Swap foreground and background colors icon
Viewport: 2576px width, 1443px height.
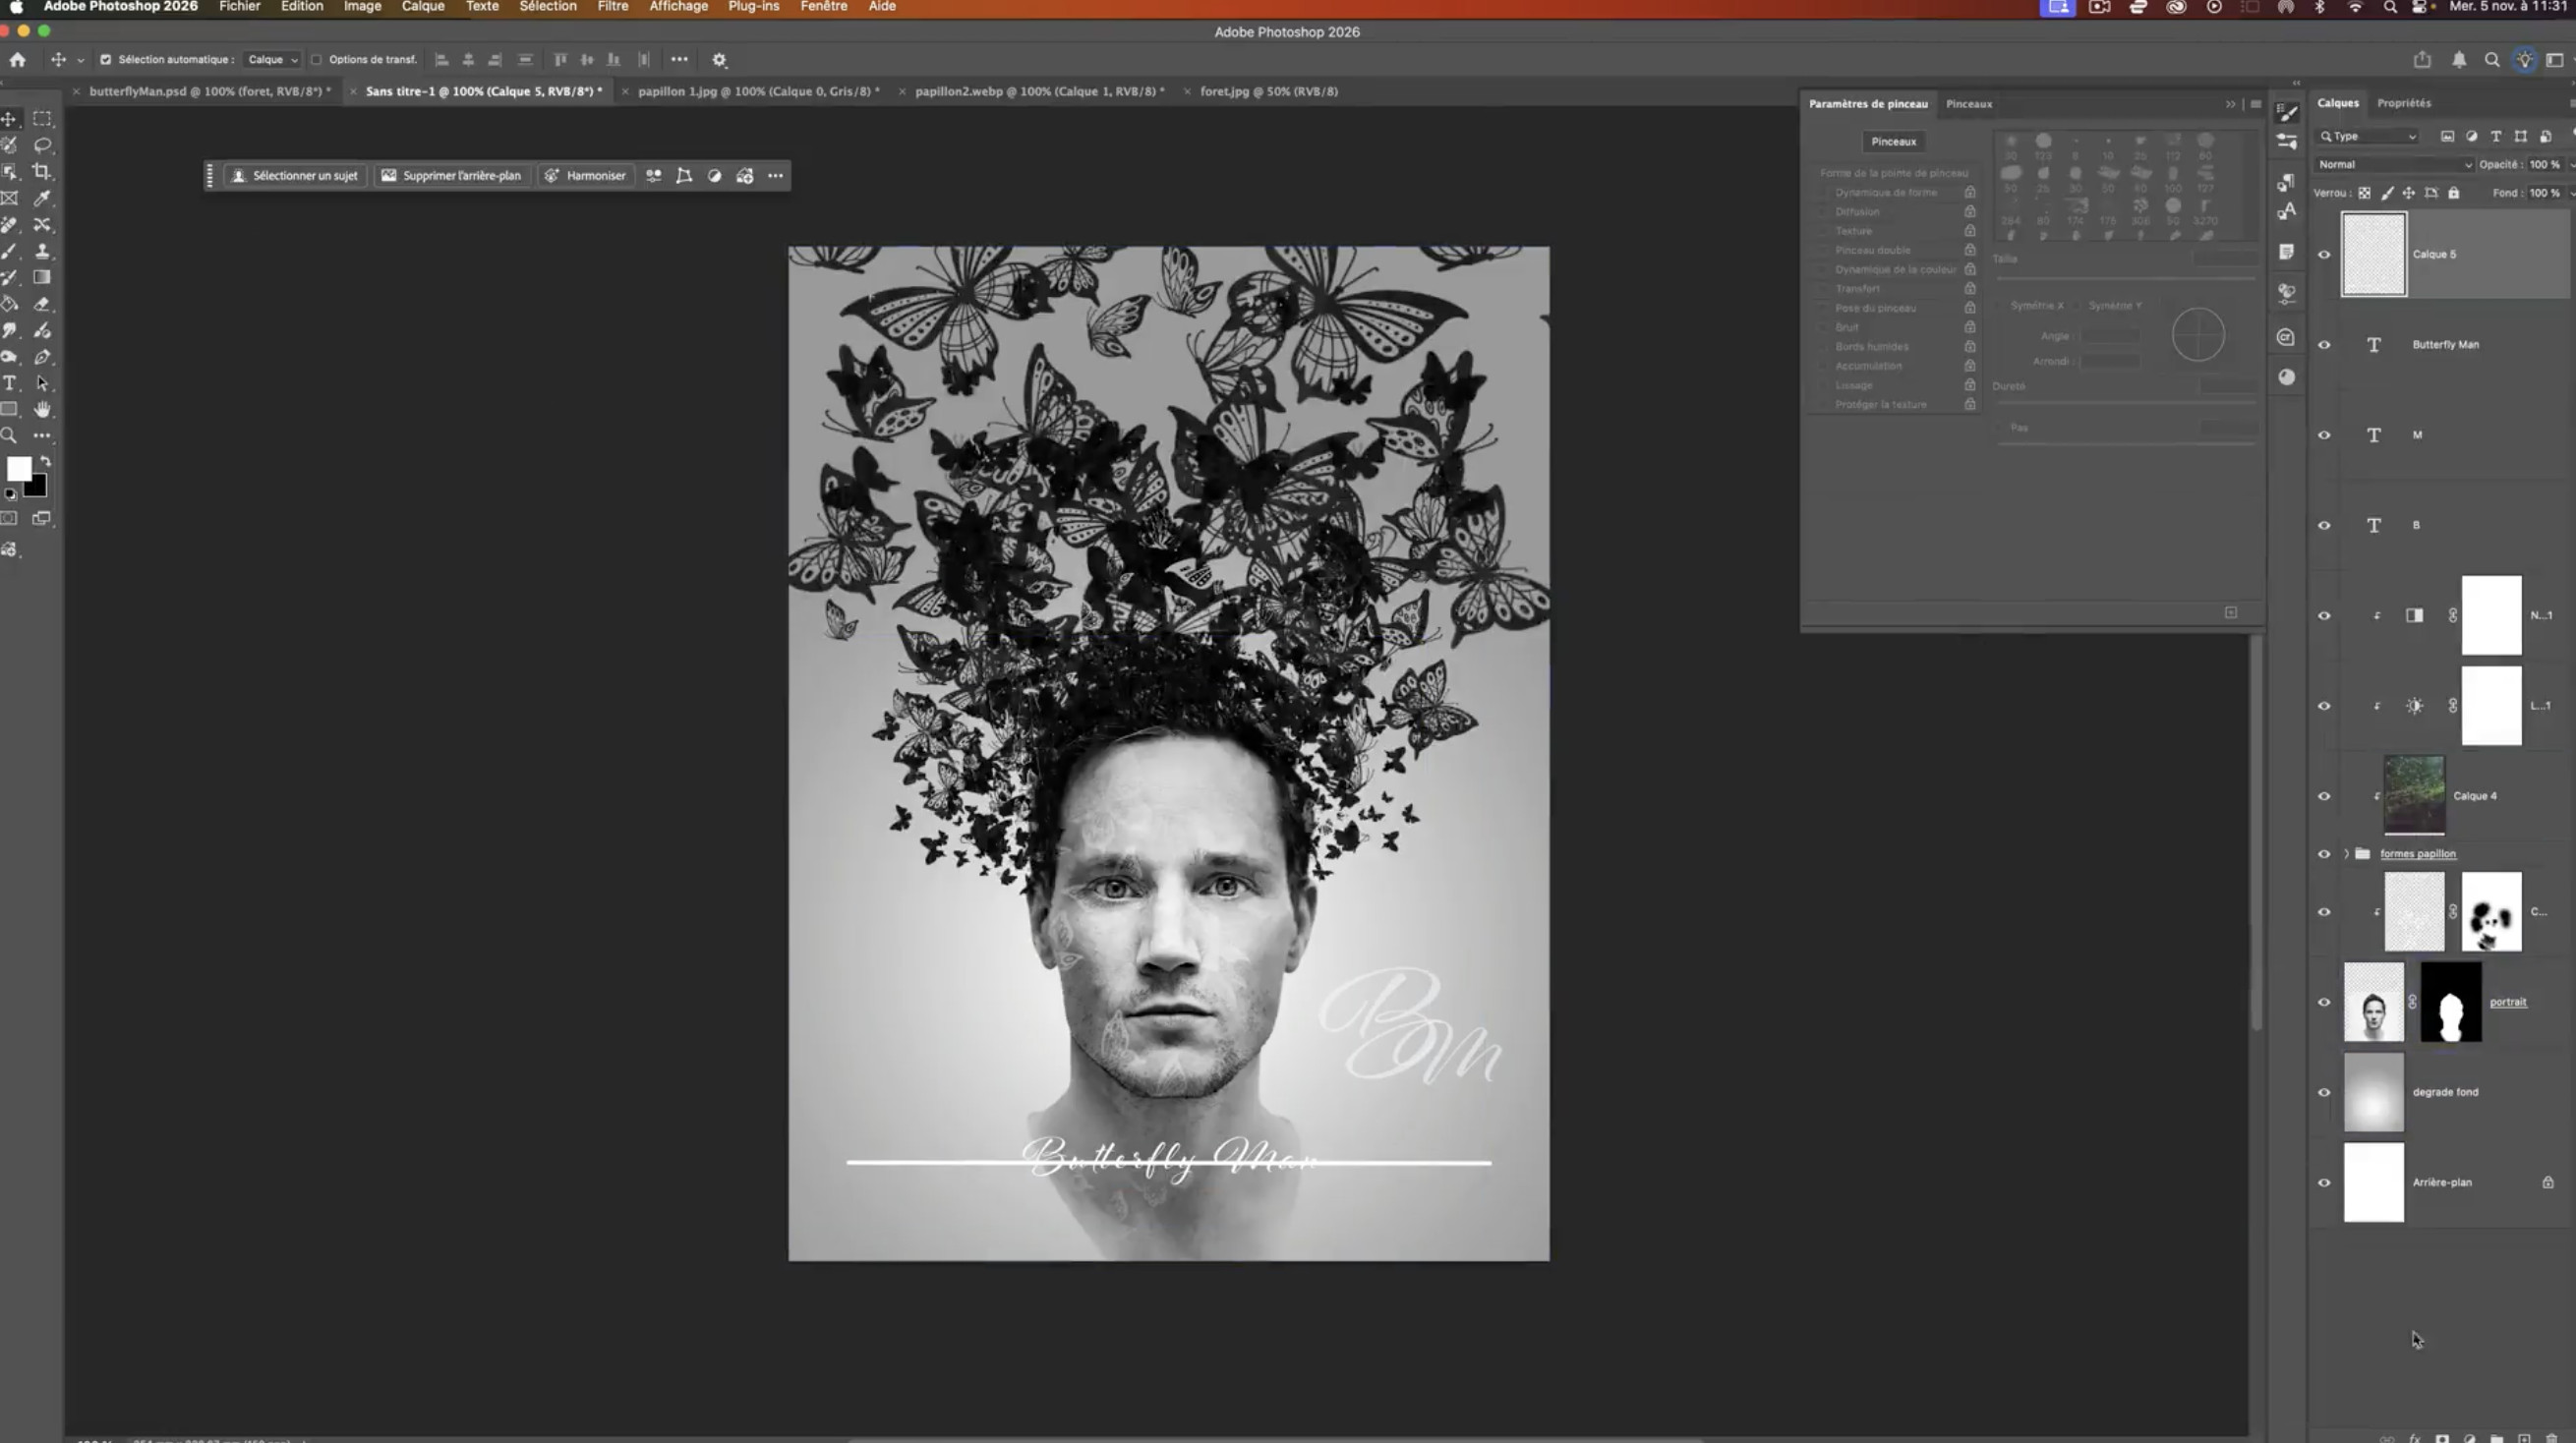[x=46, y=461]
